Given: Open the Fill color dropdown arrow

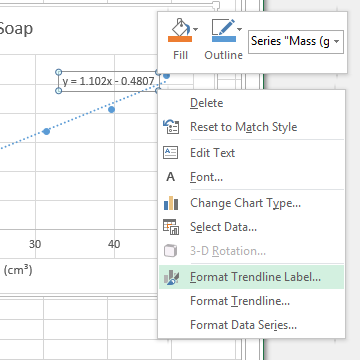Looking at the screenshot, I should (196, 30).
